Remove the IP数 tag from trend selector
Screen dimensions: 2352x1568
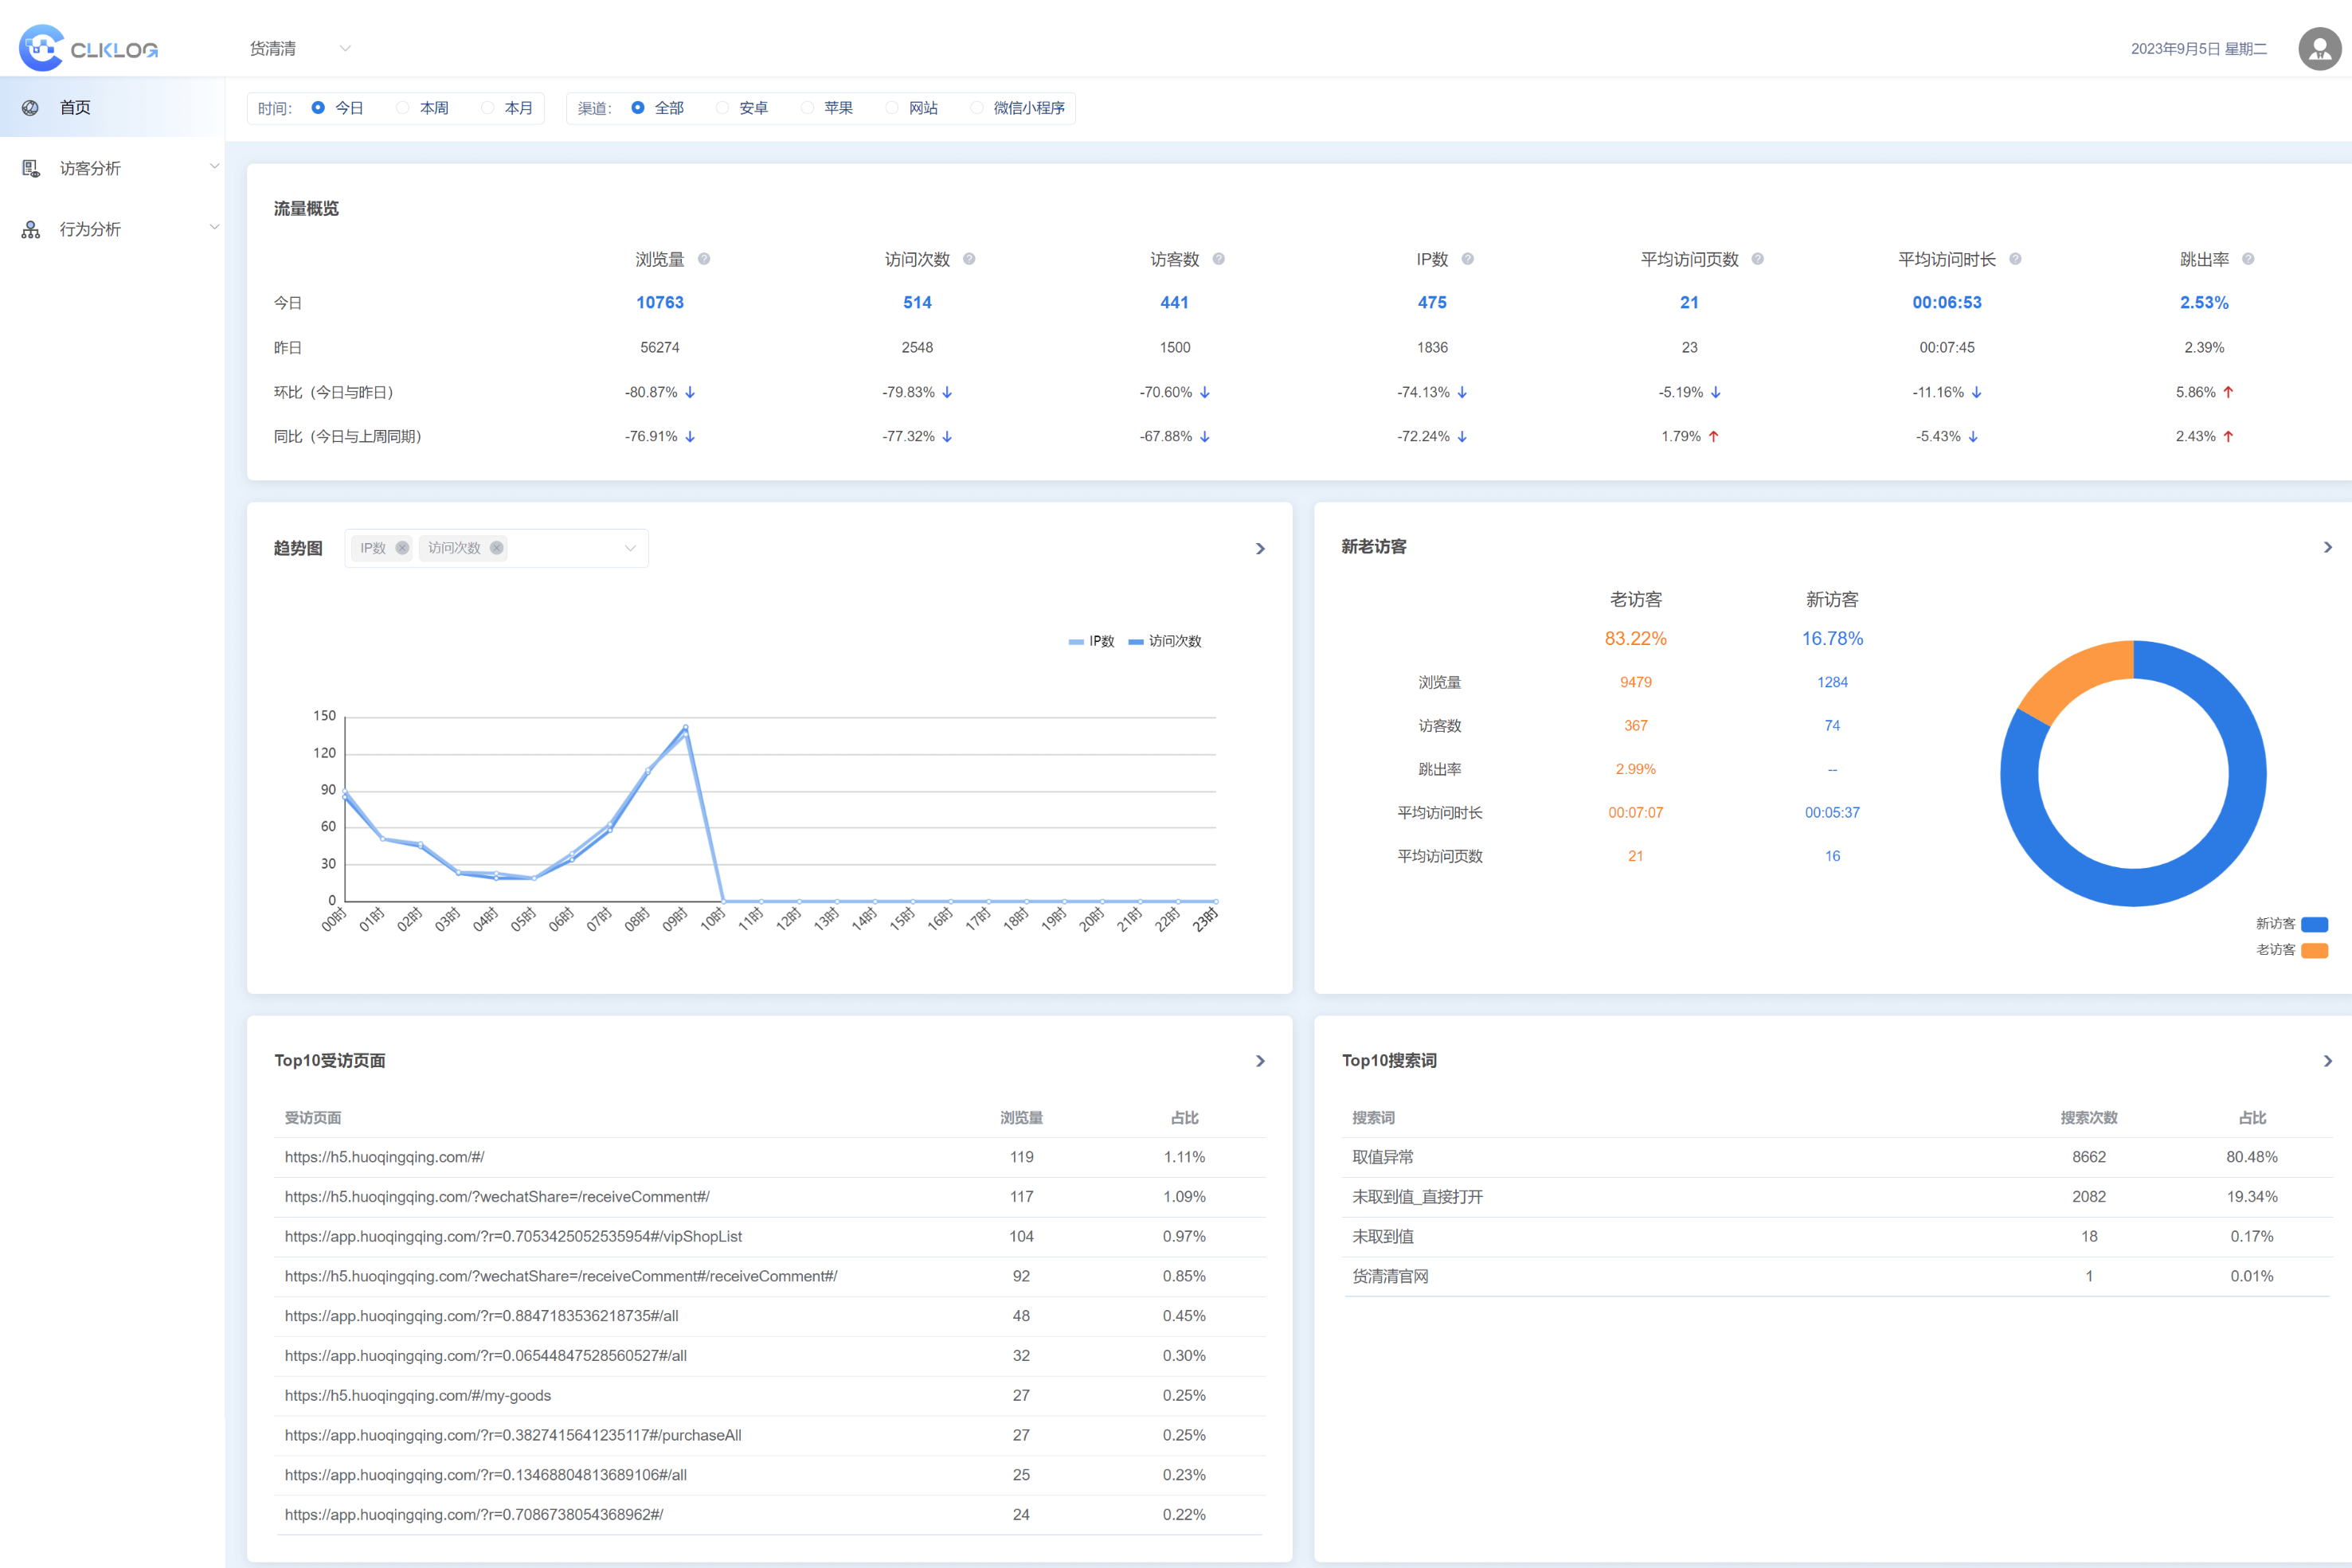pyautogui.click(x=402, y=548)
